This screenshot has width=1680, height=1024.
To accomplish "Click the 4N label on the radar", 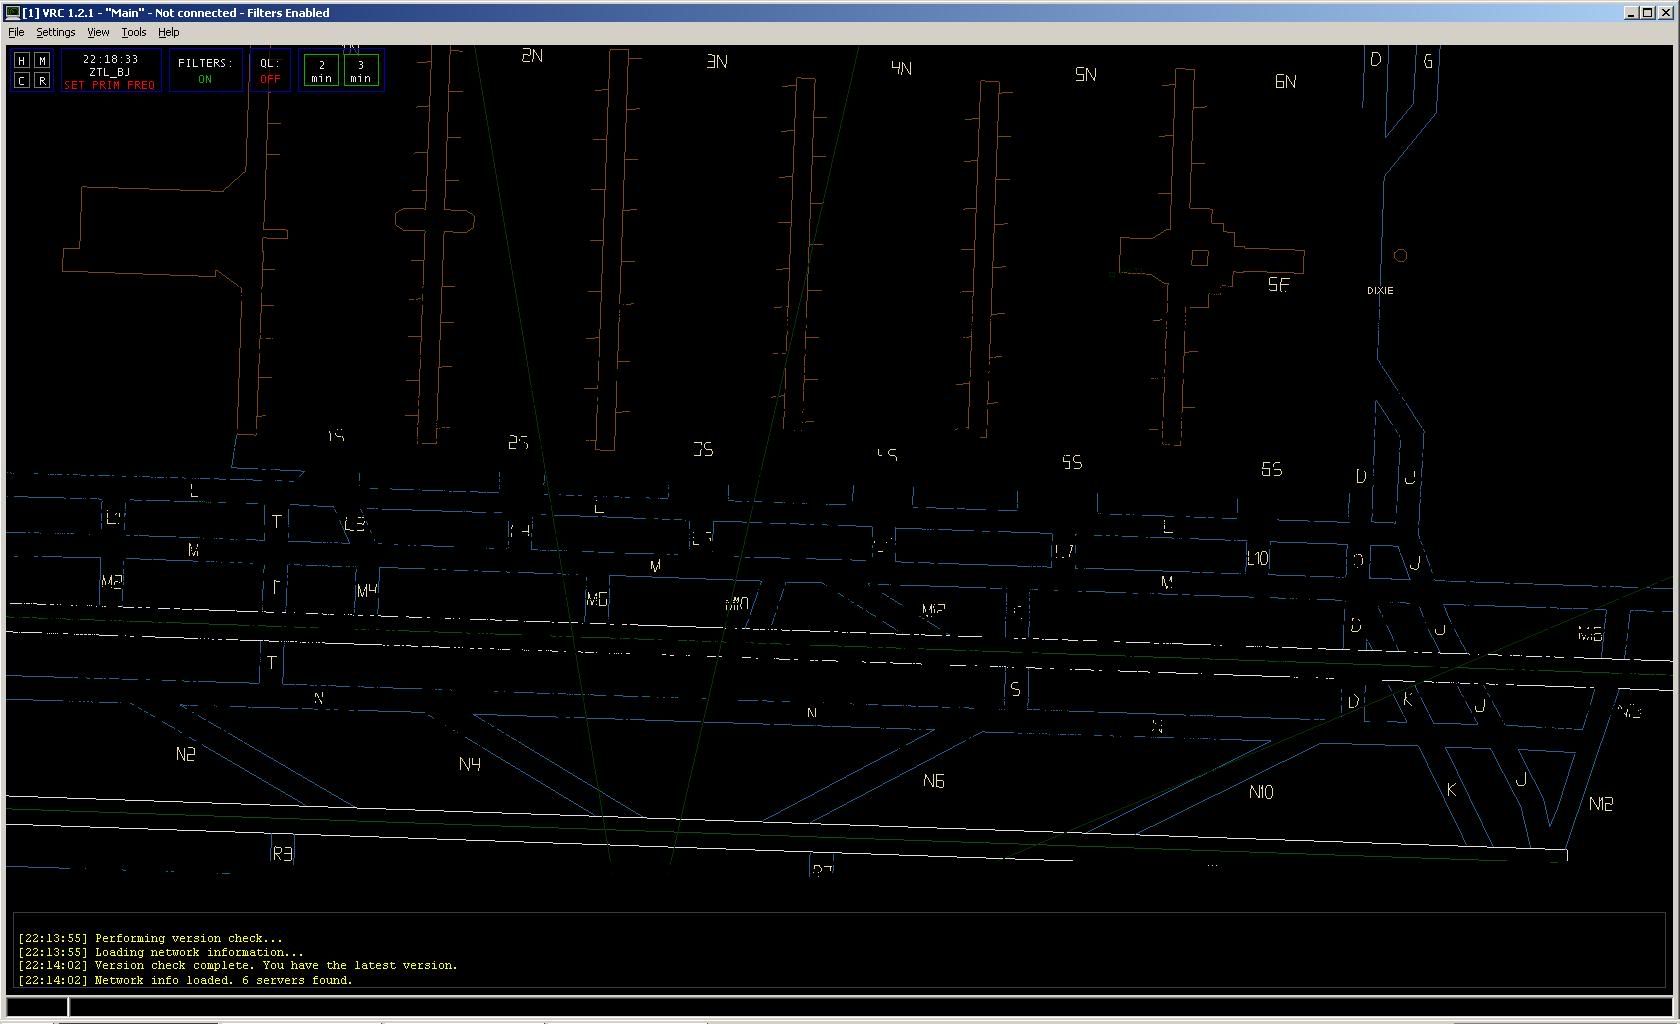I will click(x=901, y=68).
